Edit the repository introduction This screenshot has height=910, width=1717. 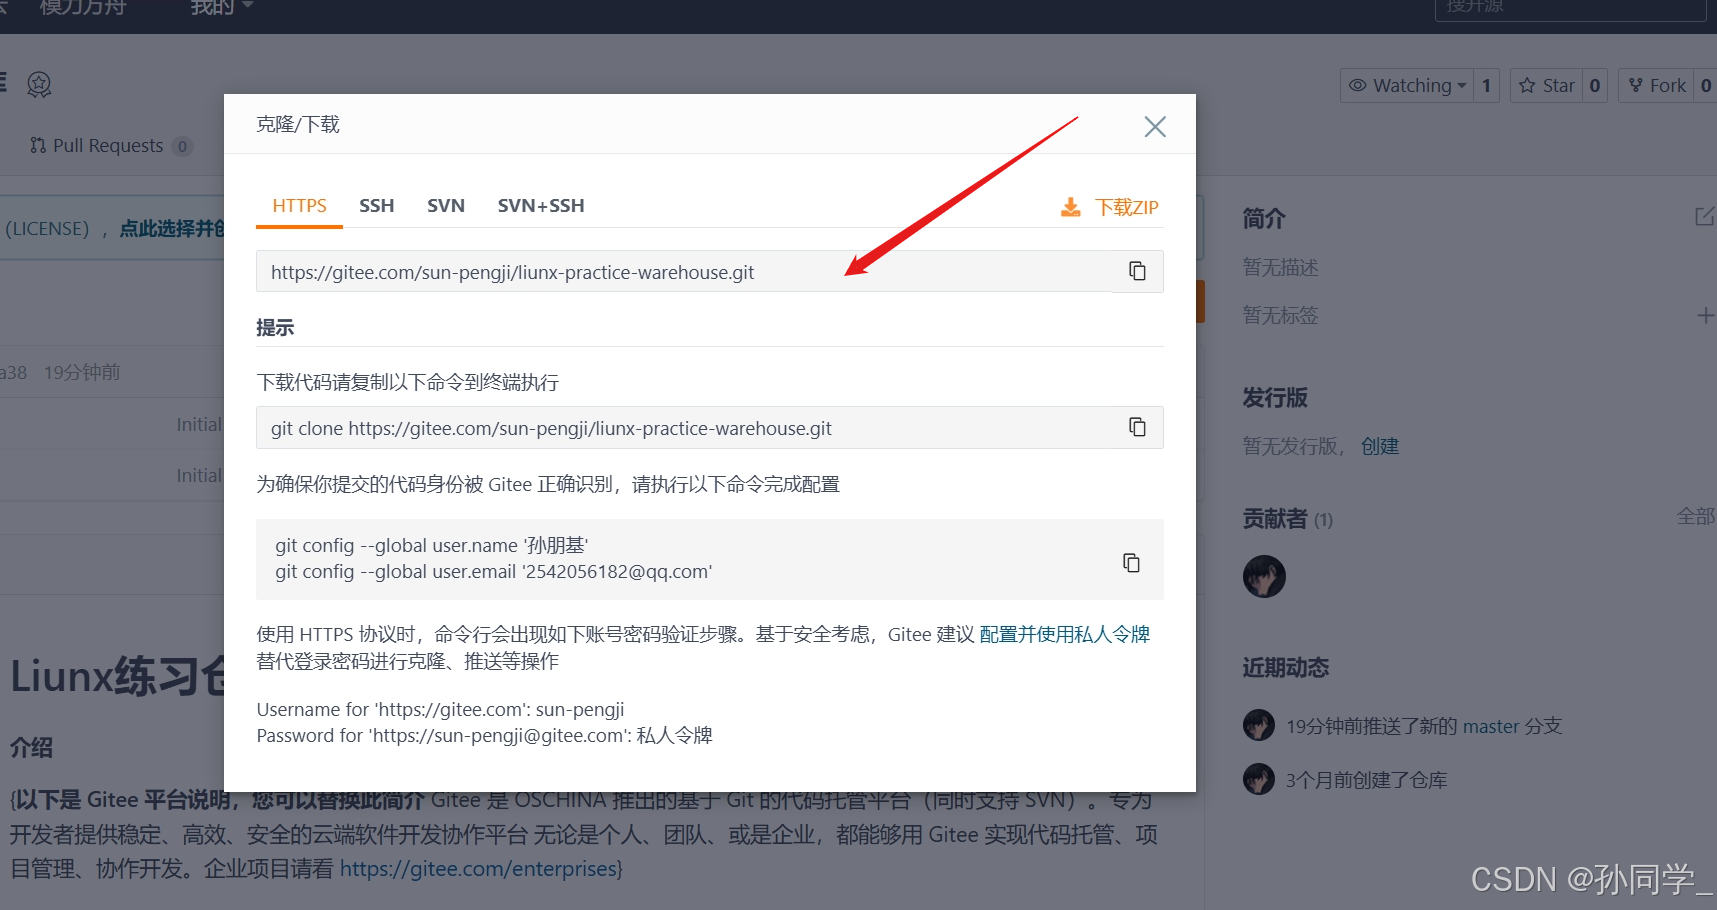[x=1705, y=217]
